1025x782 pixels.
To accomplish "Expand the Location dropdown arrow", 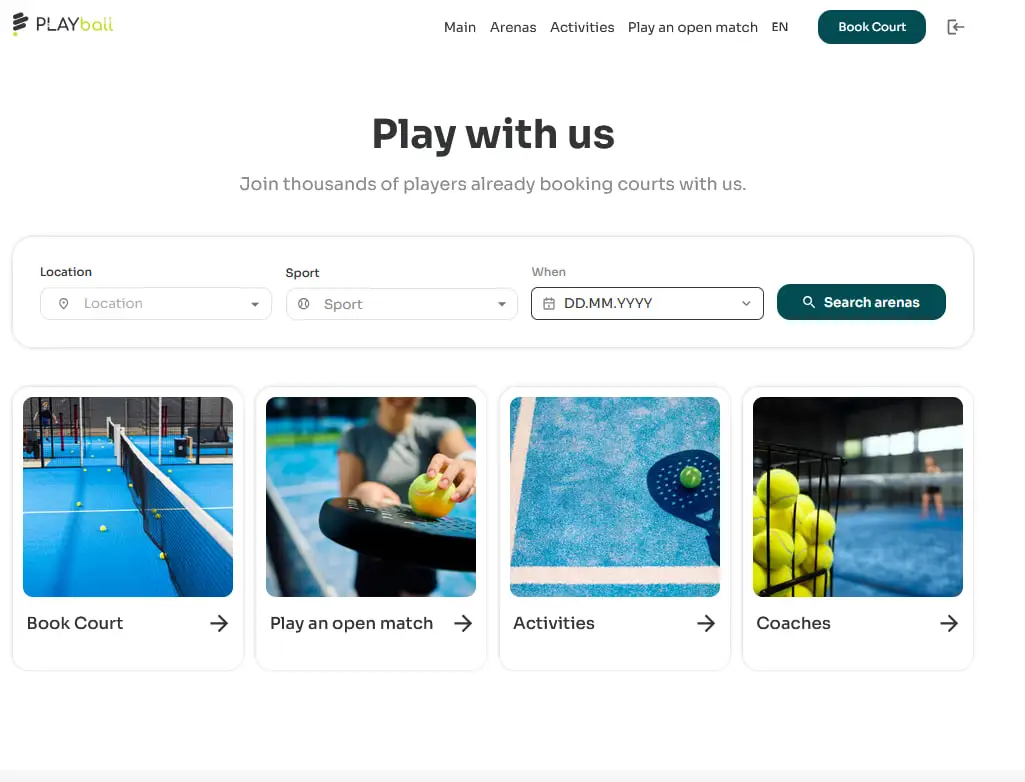I will 255,304.
